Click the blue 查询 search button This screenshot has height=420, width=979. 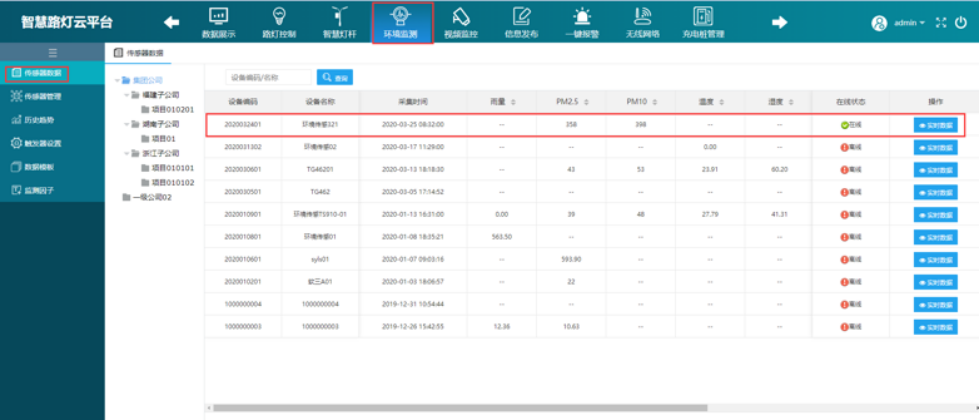point(335,77)
